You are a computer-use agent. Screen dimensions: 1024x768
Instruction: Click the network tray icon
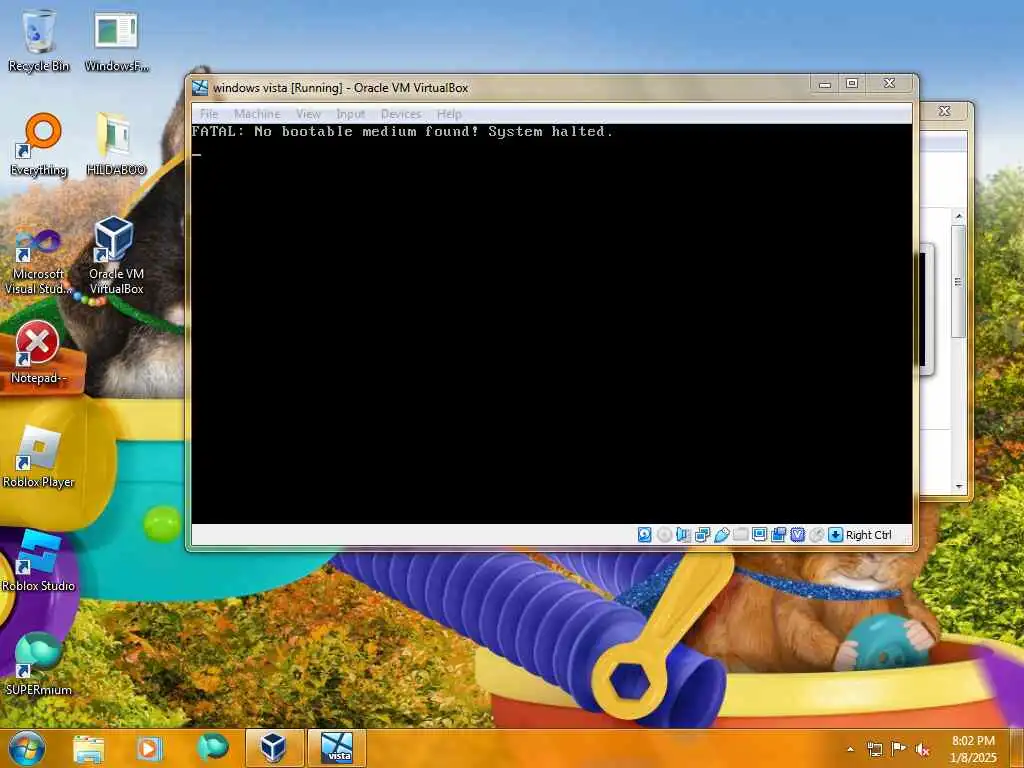874,749
